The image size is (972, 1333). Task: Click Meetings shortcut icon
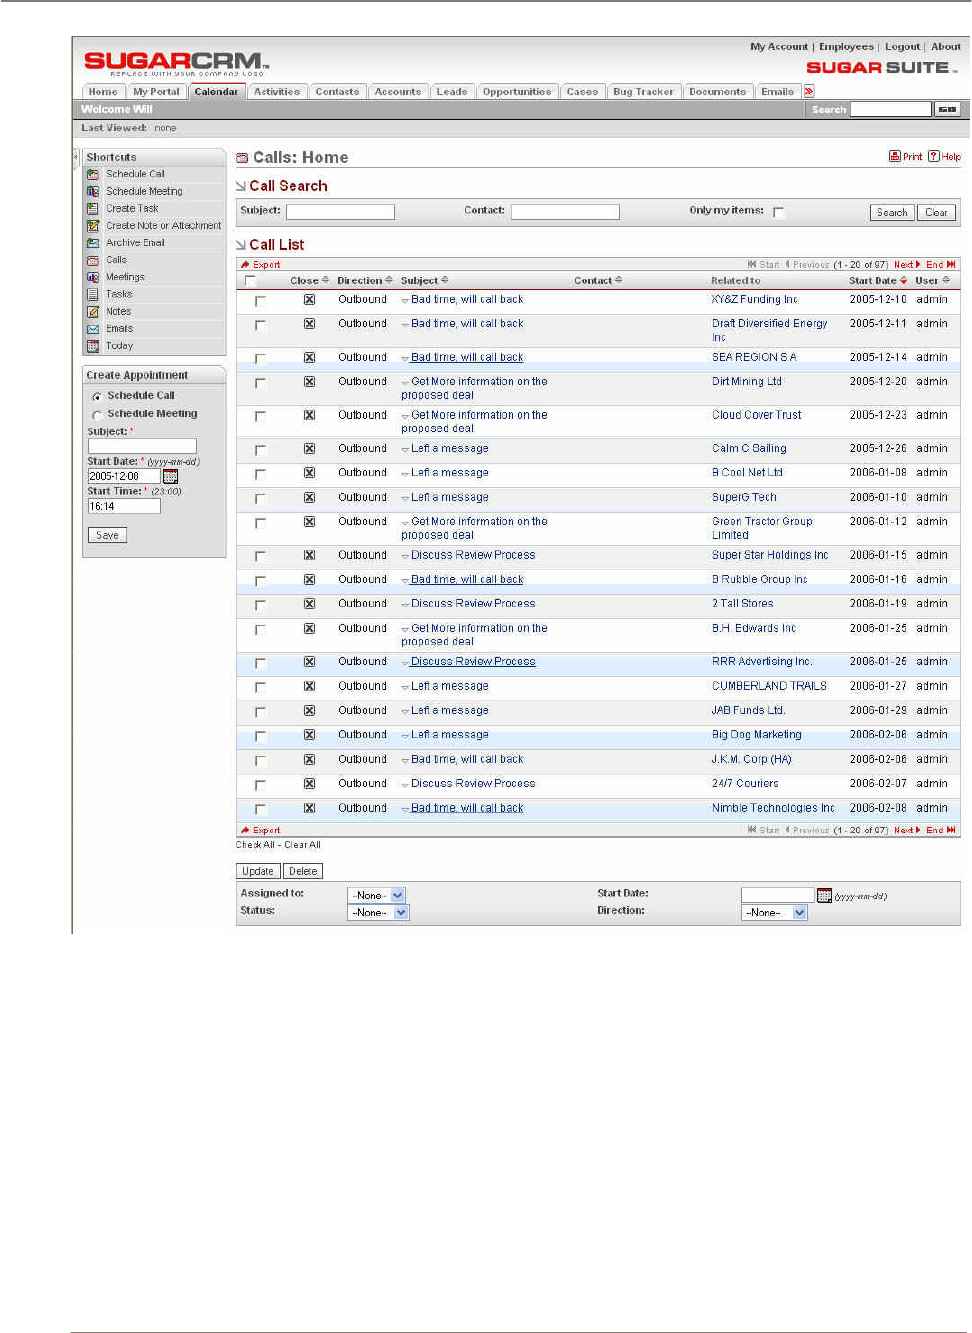click(x=93, y=277)
